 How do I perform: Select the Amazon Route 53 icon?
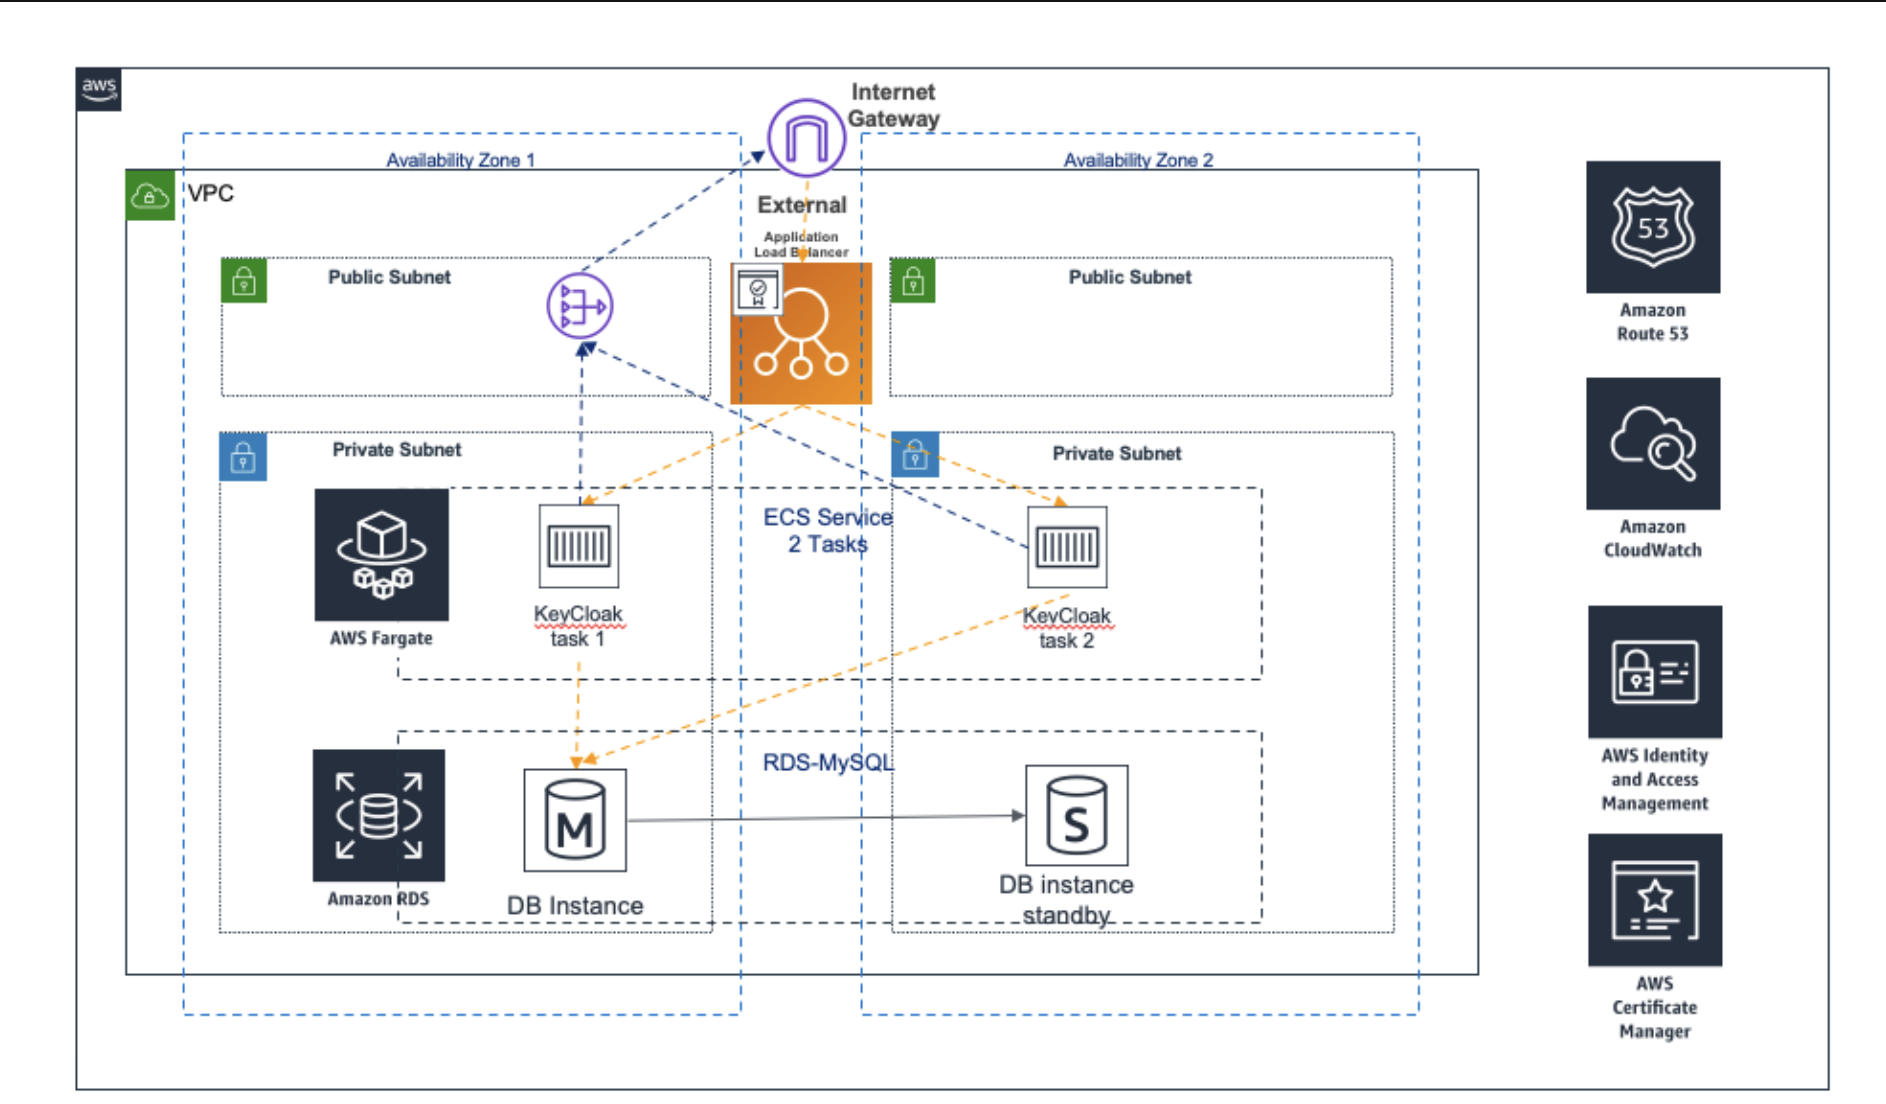pyautogui.click(x=1653, y=227)
